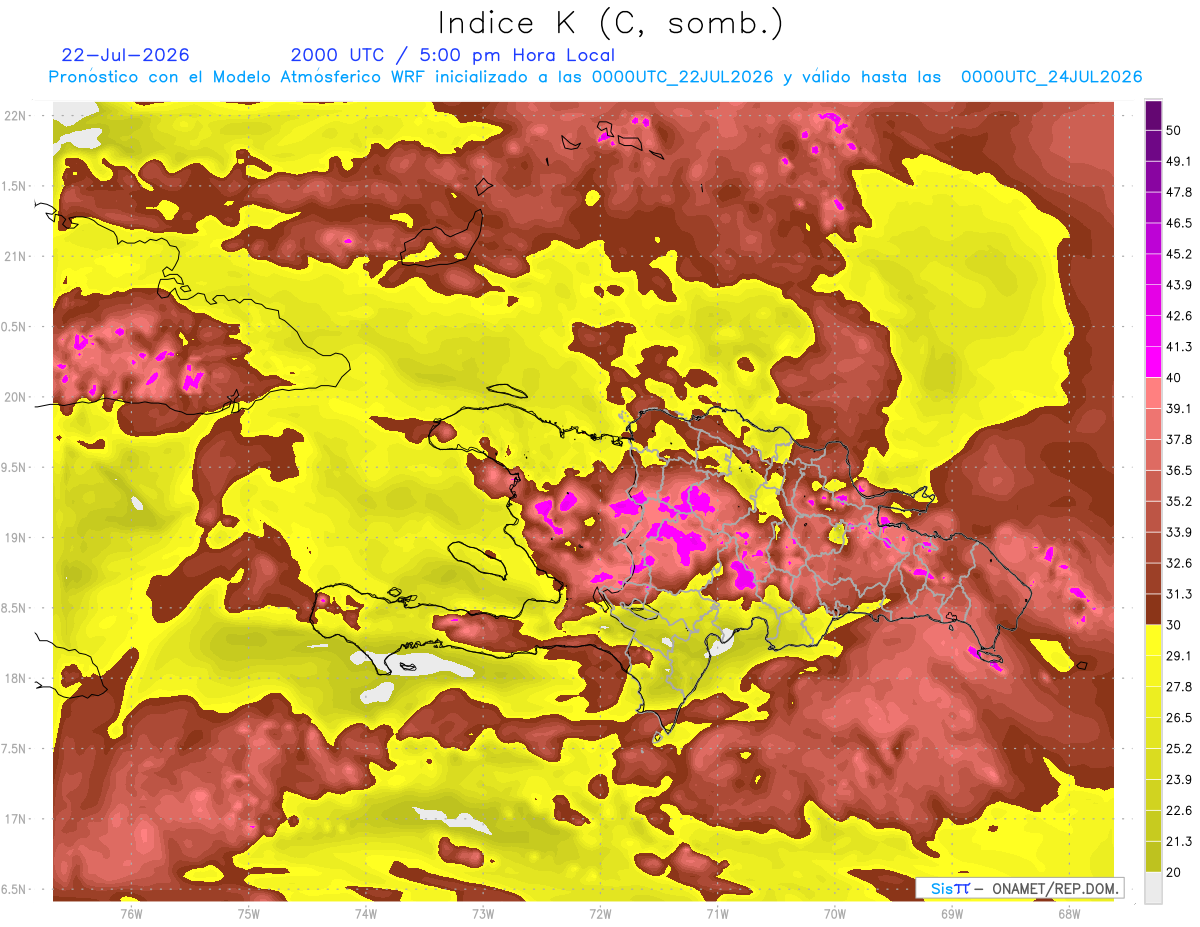Viewport: 1200px width, 927px height.
Task: Click the colorbar value "43.9"
Action: [1179, 285]
